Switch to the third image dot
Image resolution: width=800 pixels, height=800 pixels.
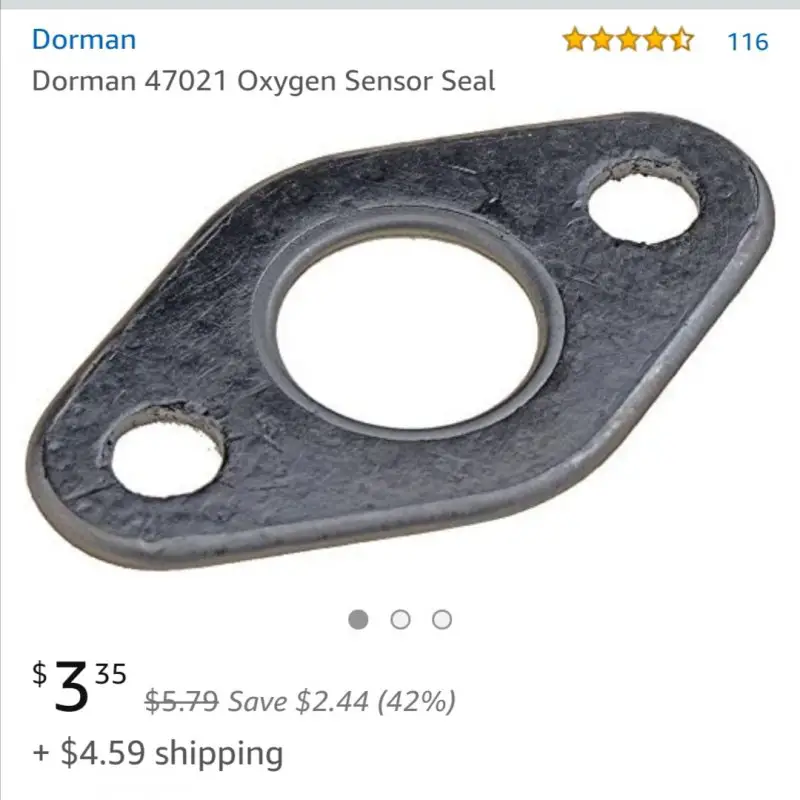[x=442, y=619]
